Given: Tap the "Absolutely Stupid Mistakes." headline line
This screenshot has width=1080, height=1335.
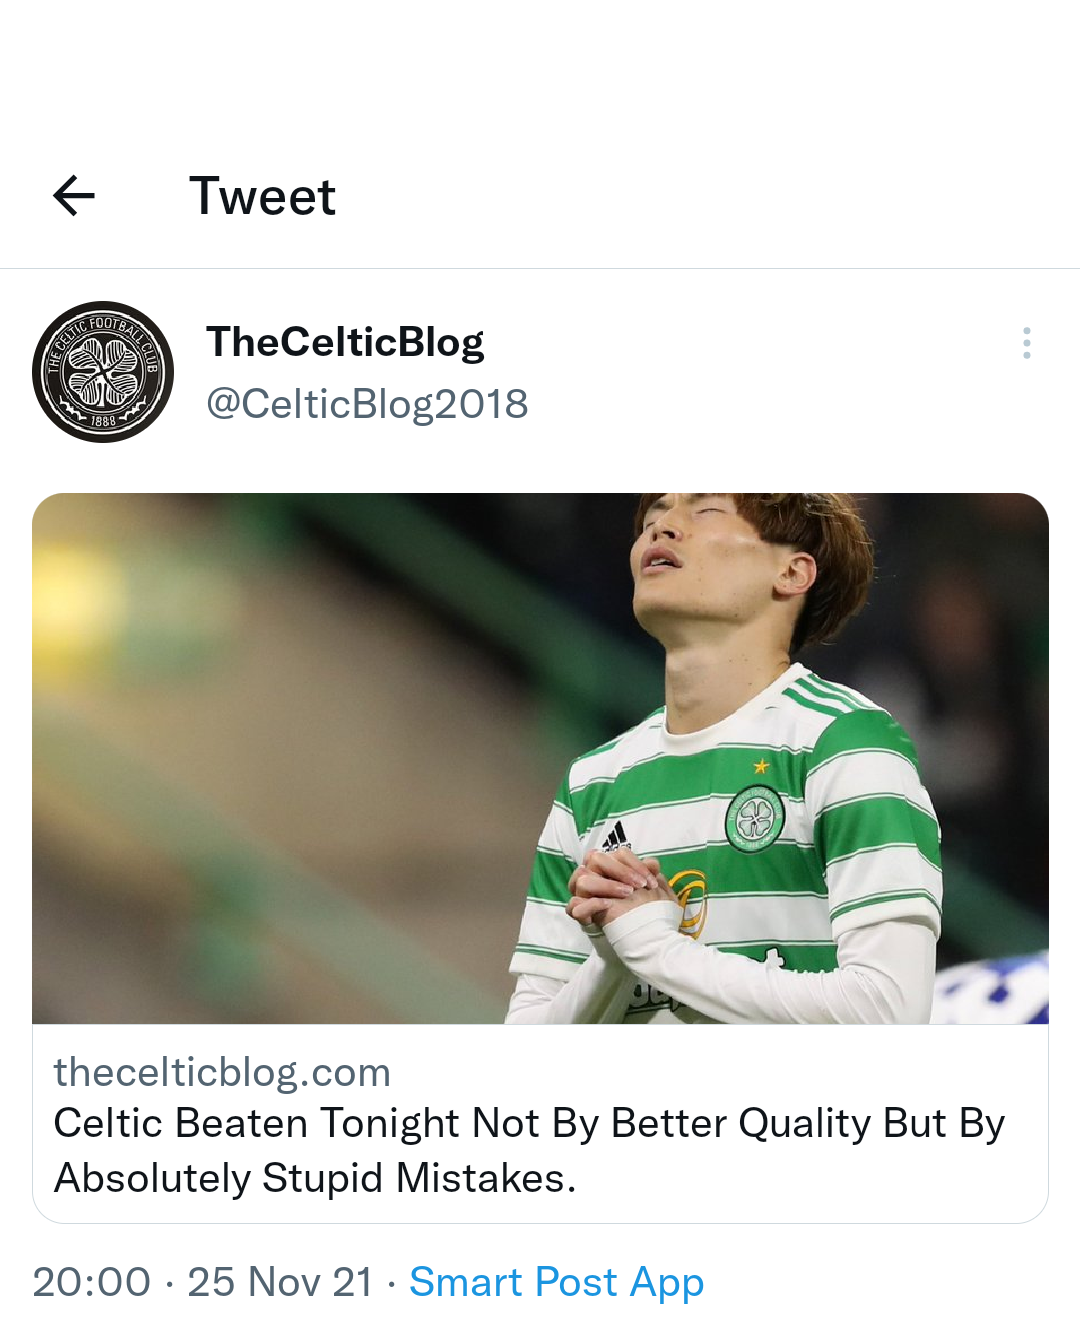Looking at the screenshot, I should coord(315,1178).
